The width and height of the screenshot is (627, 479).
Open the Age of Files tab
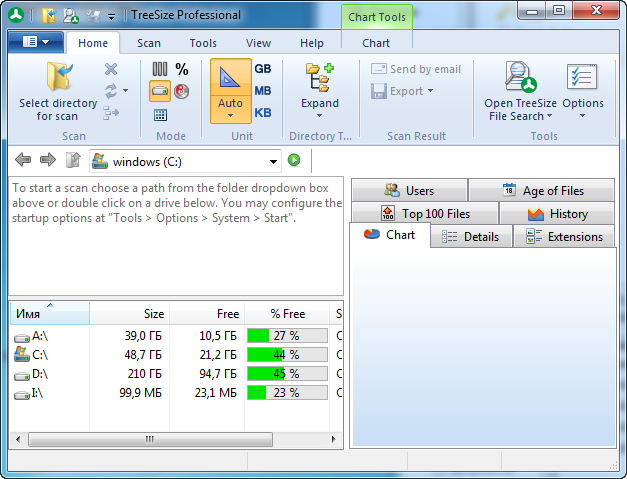(x=541, y=190)
